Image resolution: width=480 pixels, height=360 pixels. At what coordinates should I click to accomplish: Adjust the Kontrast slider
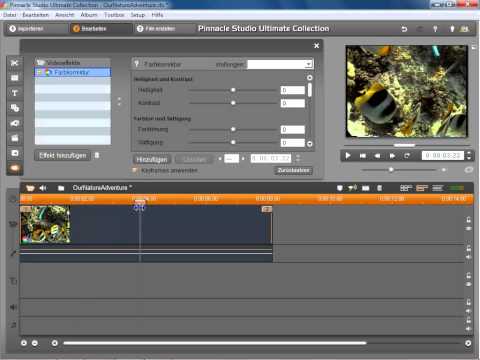tap(233, 103)
